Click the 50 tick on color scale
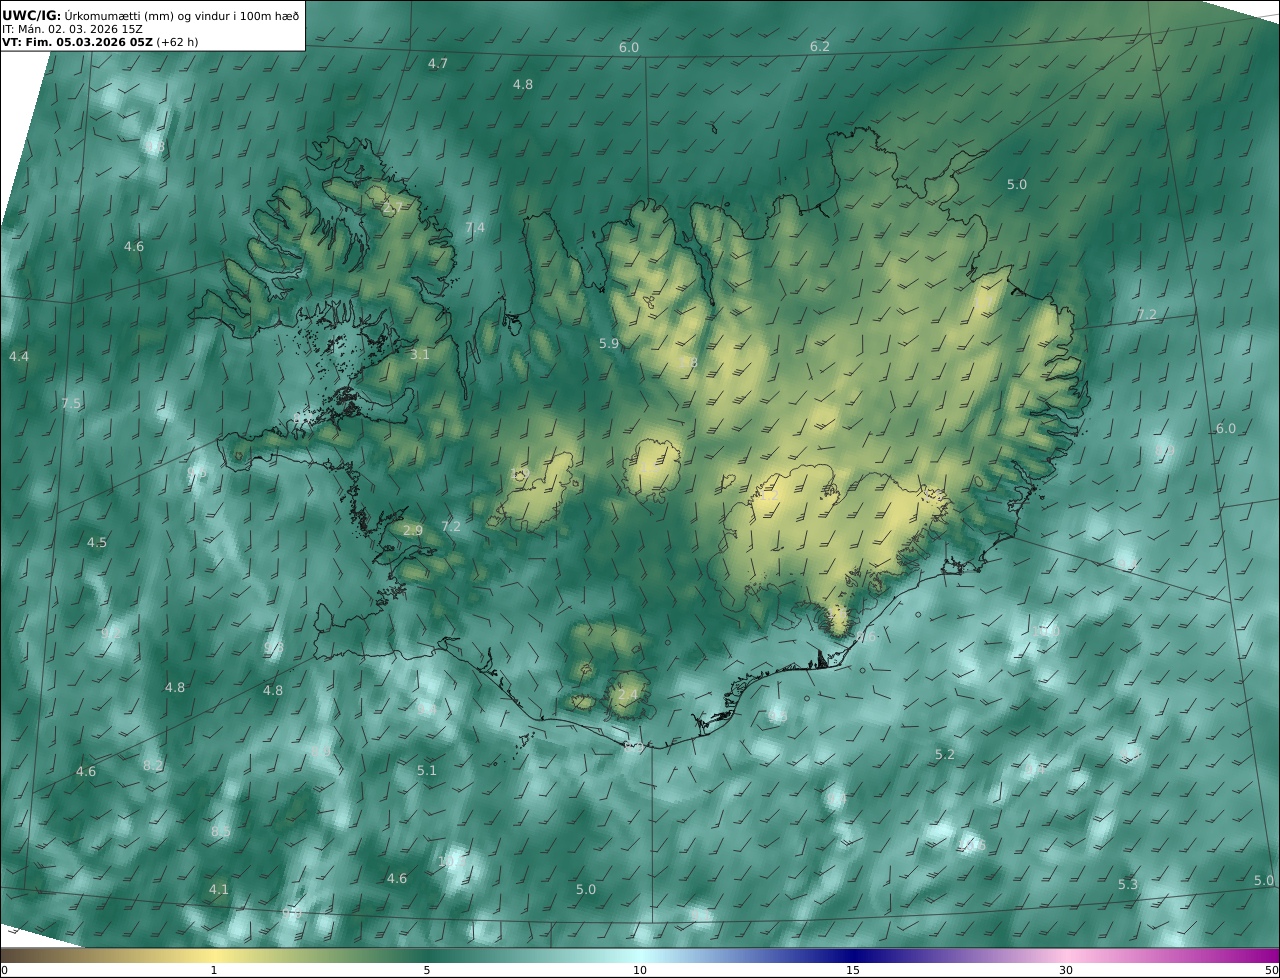The width and height of the screenshot is (1280, 978). [1271, 970]
